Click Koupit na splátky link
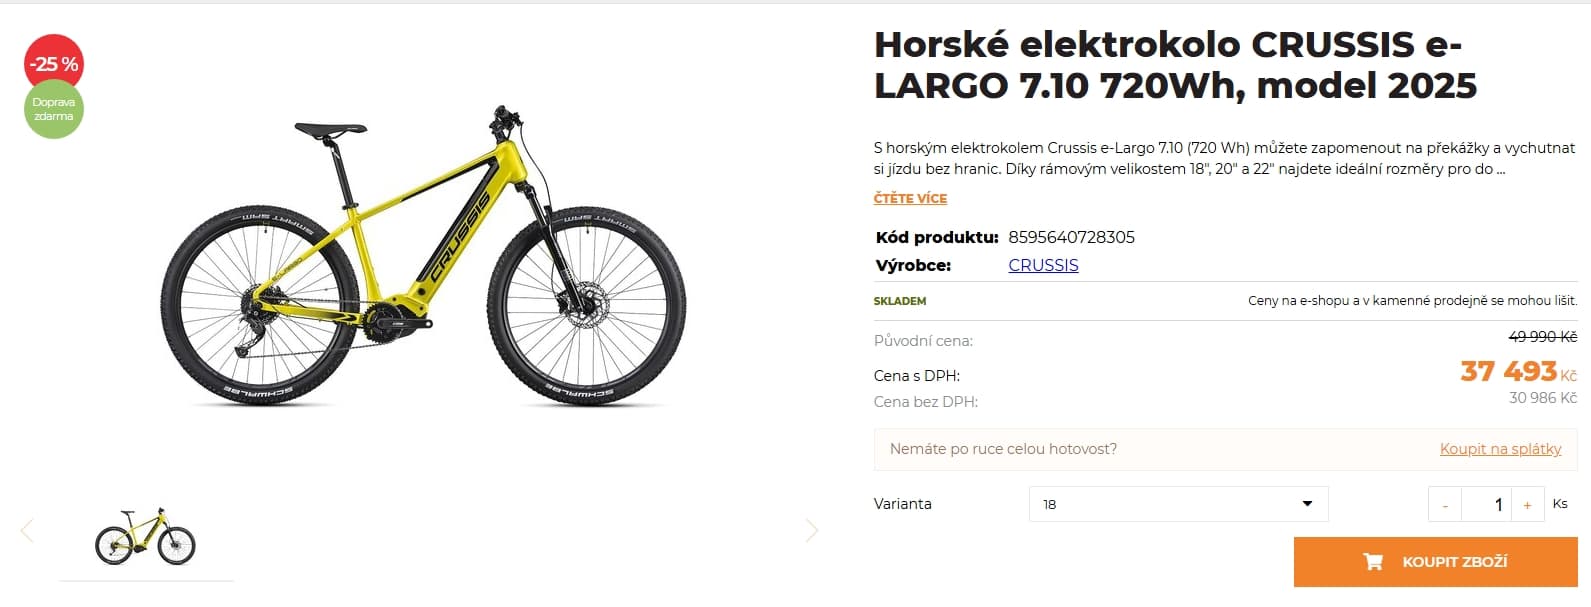Image resolution: width=1591 pixels, height=607 pixels. tap(1500, 449)
